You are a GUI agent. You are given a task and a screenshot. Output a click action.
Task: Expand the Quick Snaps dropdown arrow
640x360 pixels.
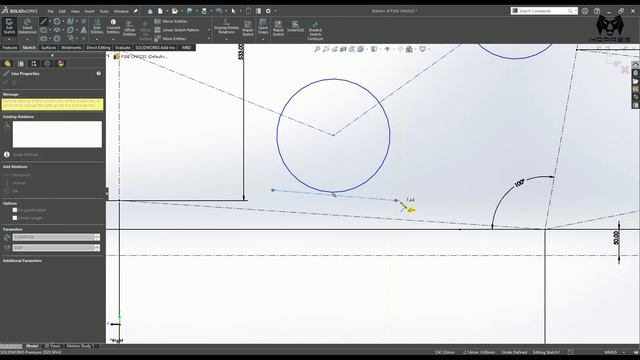click(263, 39)
